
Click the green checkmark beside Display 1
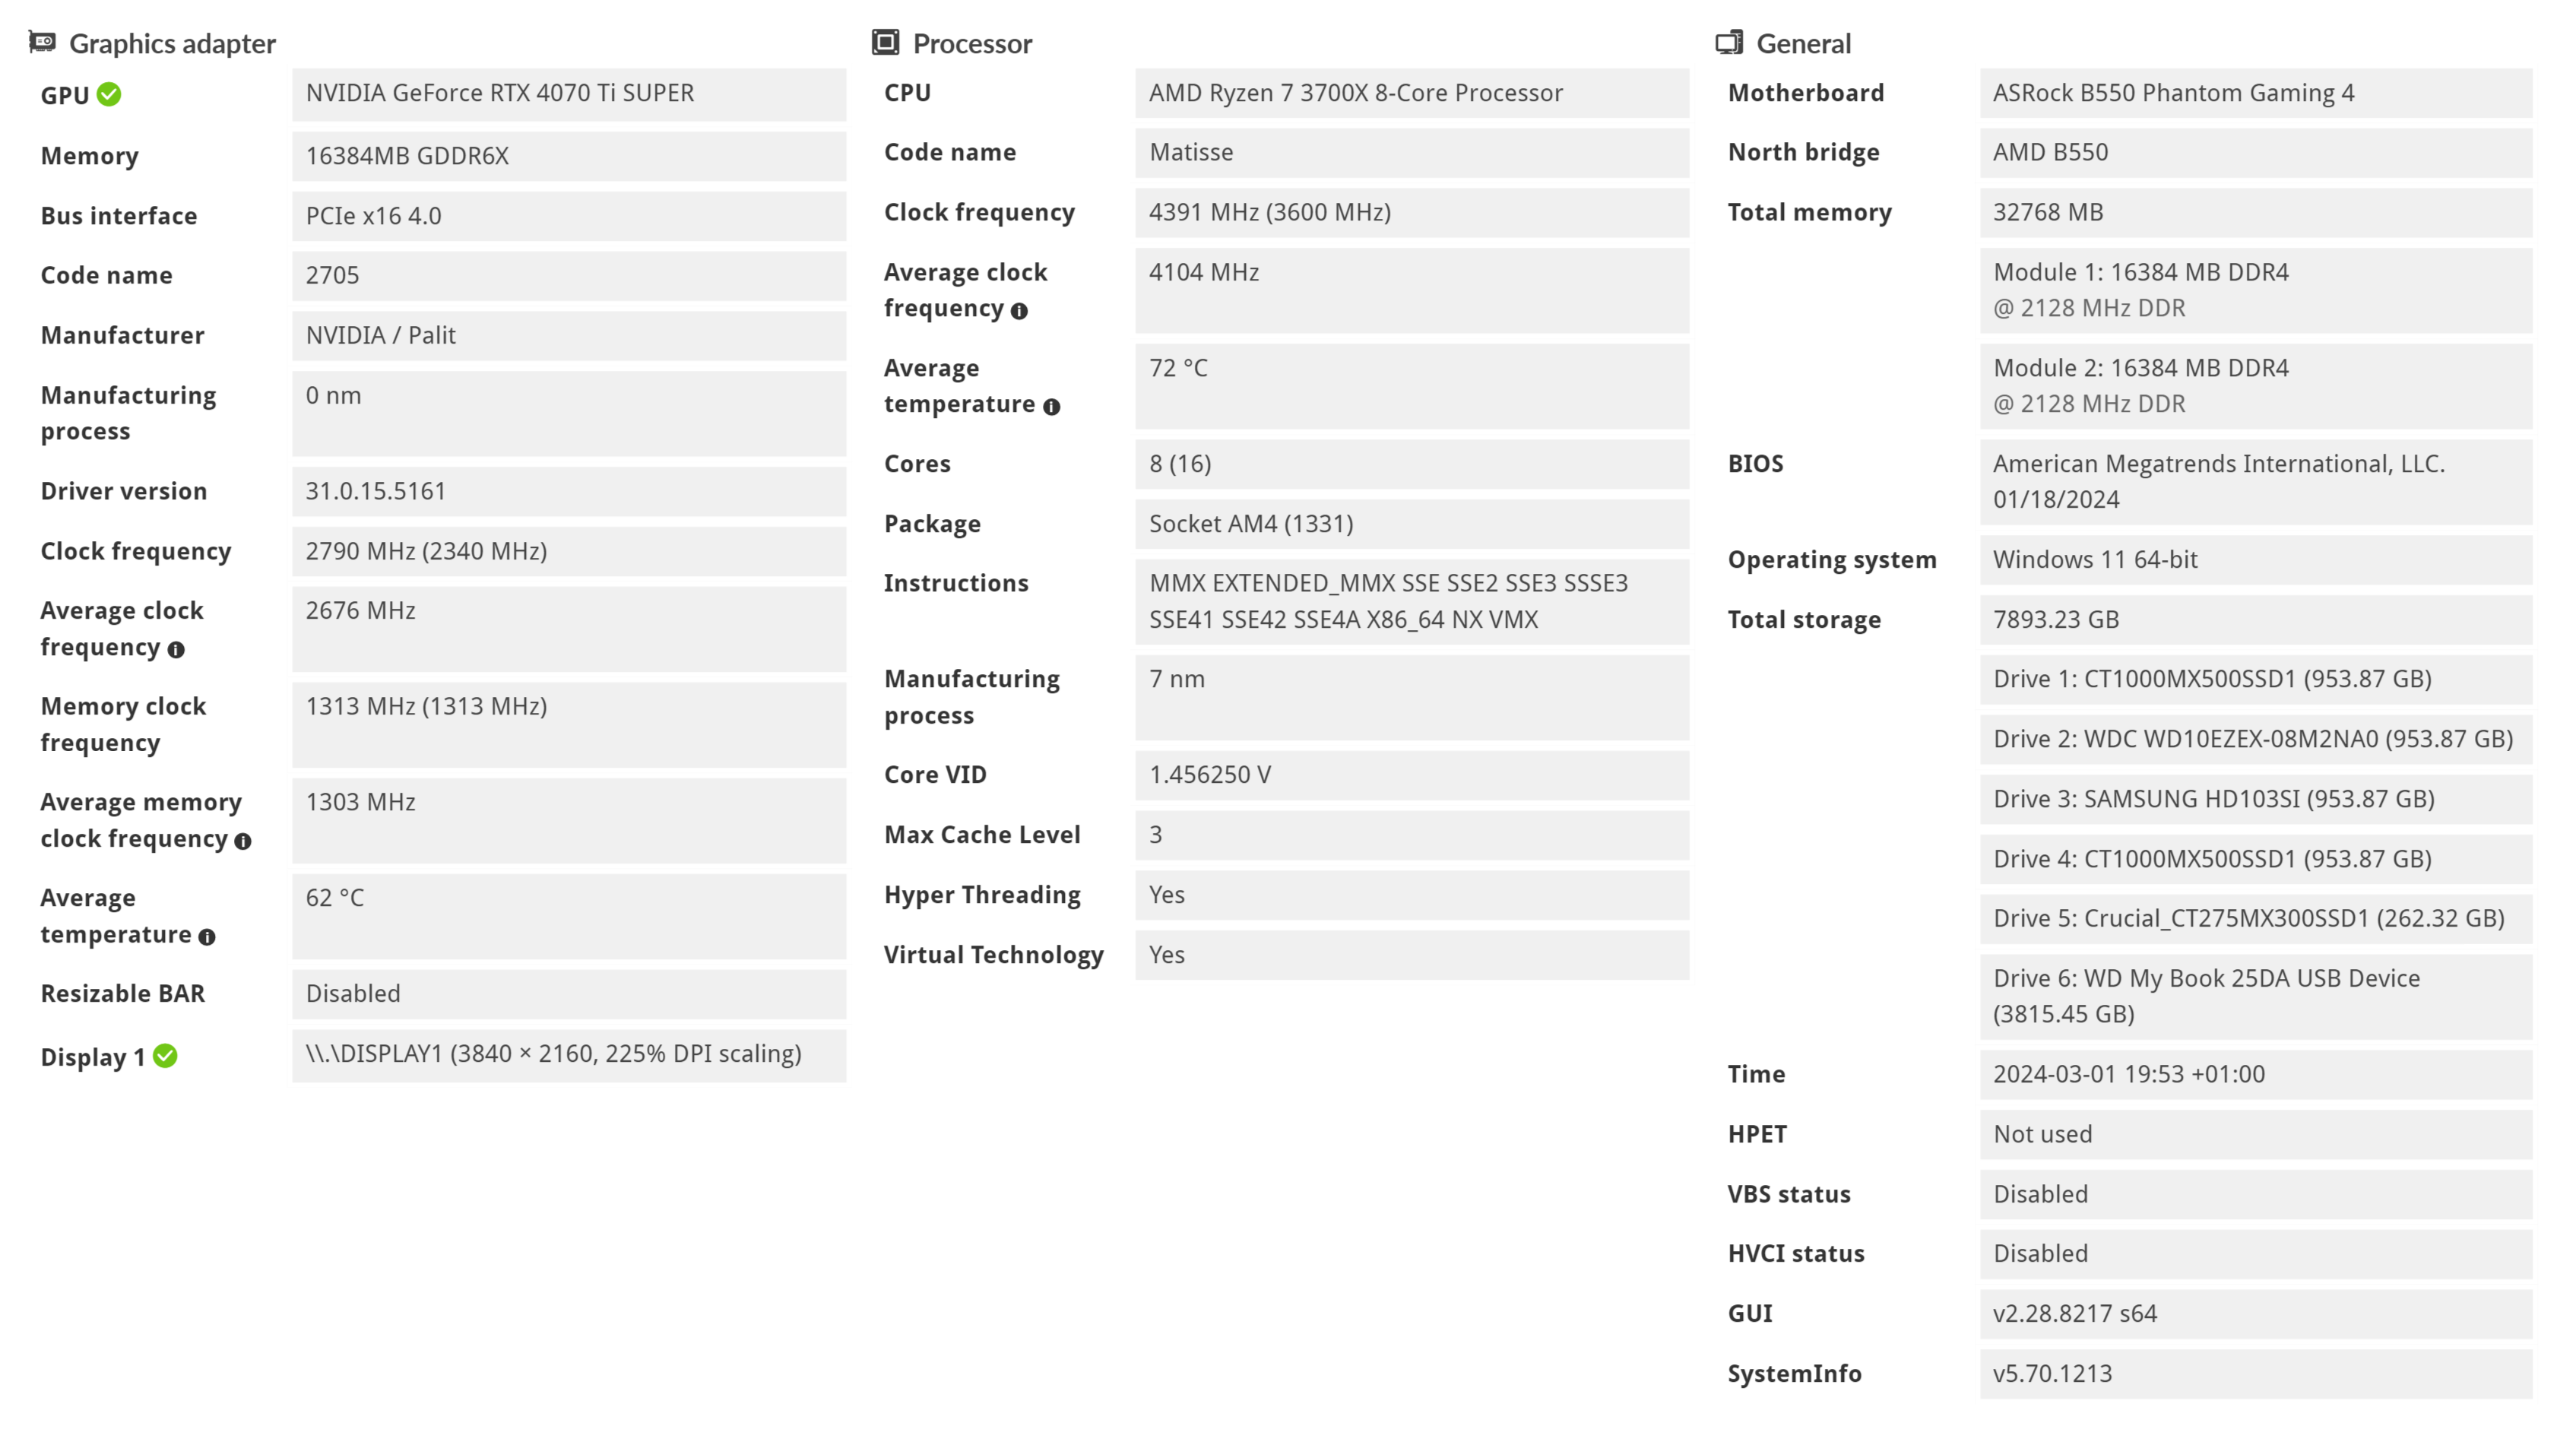[166, 1056]
